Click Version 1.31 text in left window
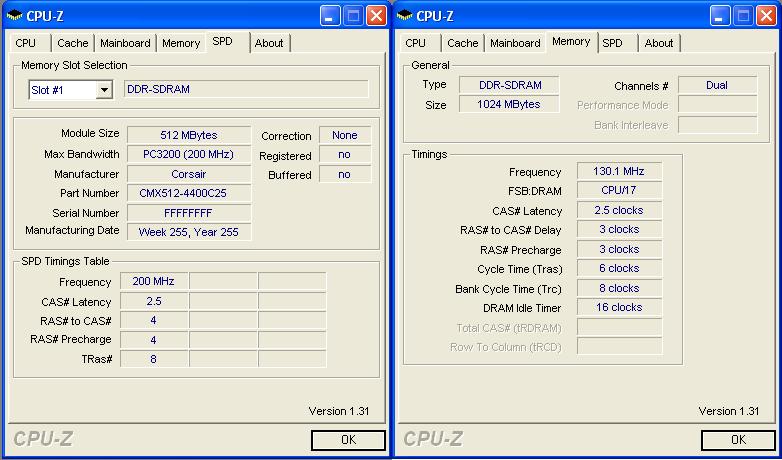Viewport: 782px width, 460px height. click(339, 411)
